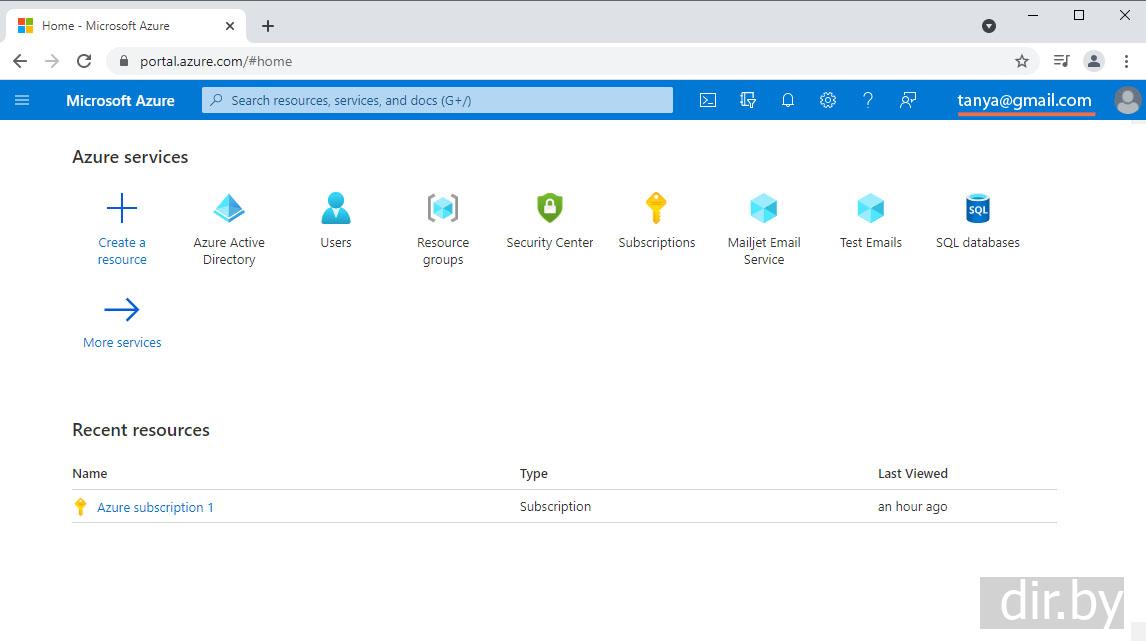Open Resource groups service
Image resolution: width=1146 pixels, height=641 pixels.
pos(443,209)
